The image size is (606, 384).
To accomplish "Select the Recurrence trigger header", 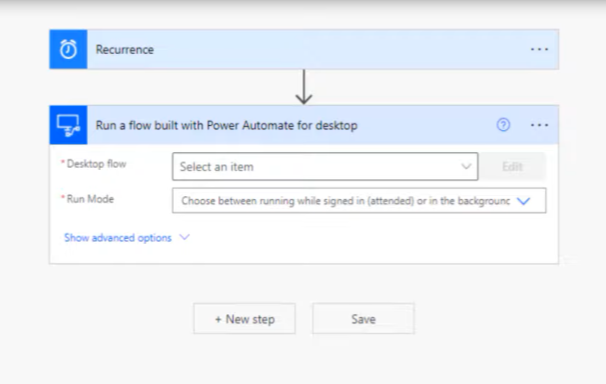I will (304, 49).
